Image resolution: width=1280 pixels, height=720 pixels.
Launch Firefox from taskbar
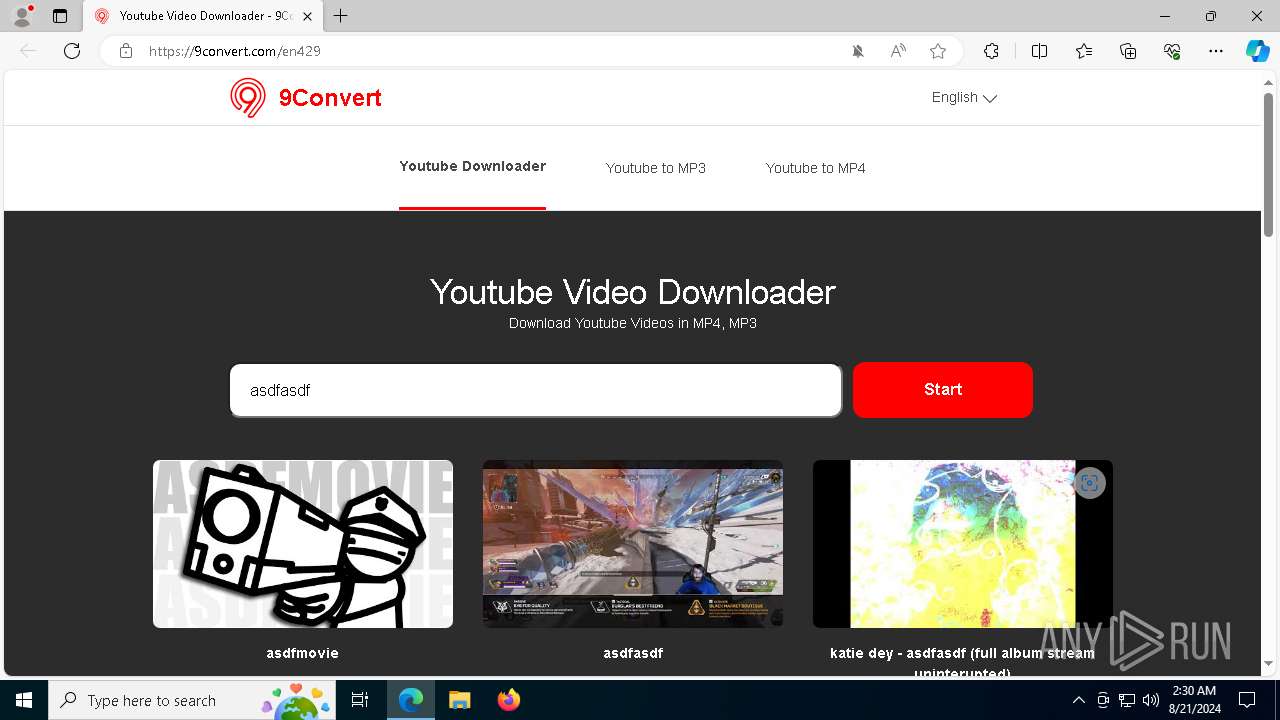[508, 700]
